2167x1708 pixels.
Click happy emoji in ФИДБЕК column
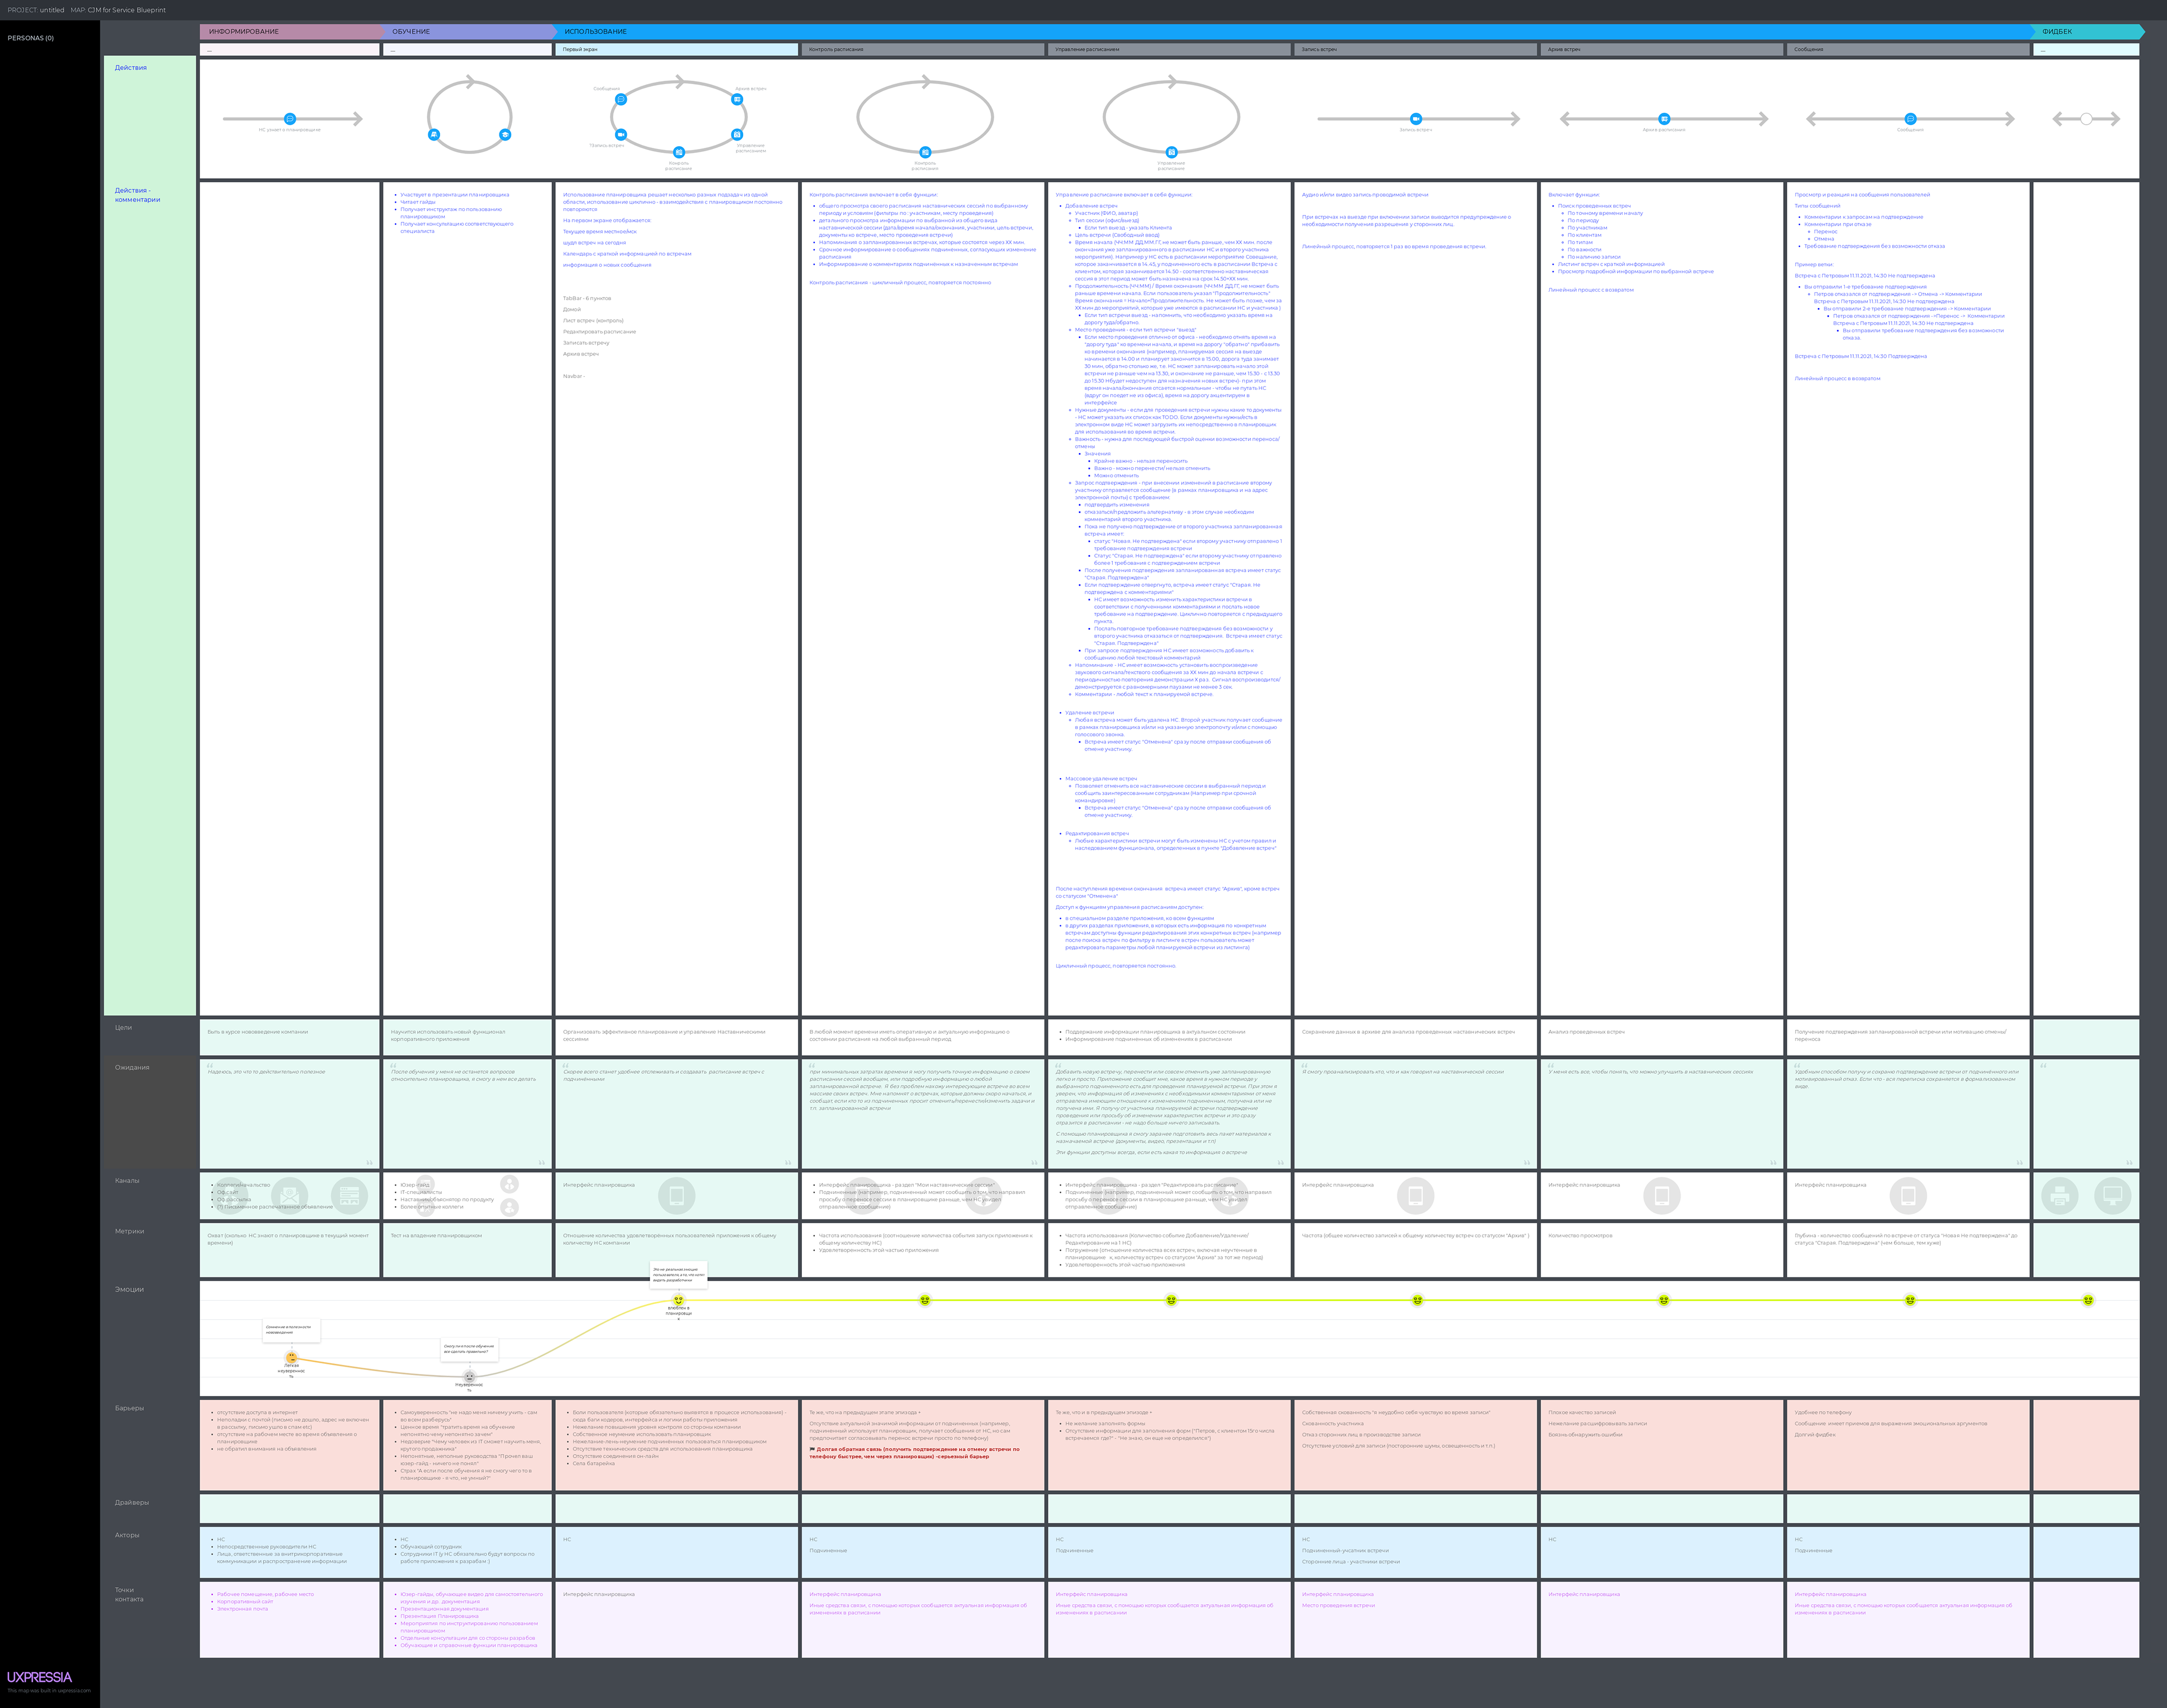point(2088,1300)
